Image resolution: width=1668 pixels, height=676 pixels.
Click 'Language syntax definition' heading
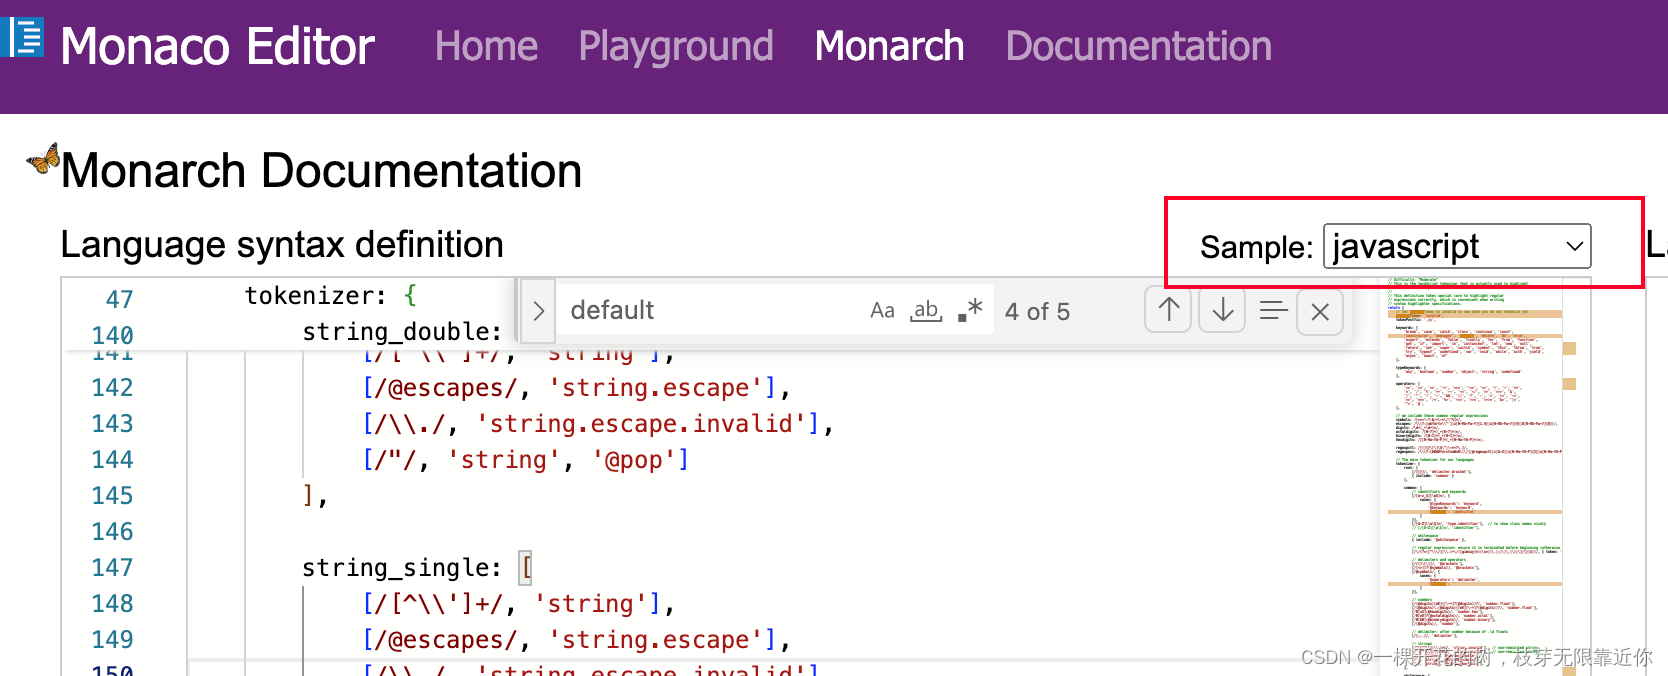coord(282,245)
